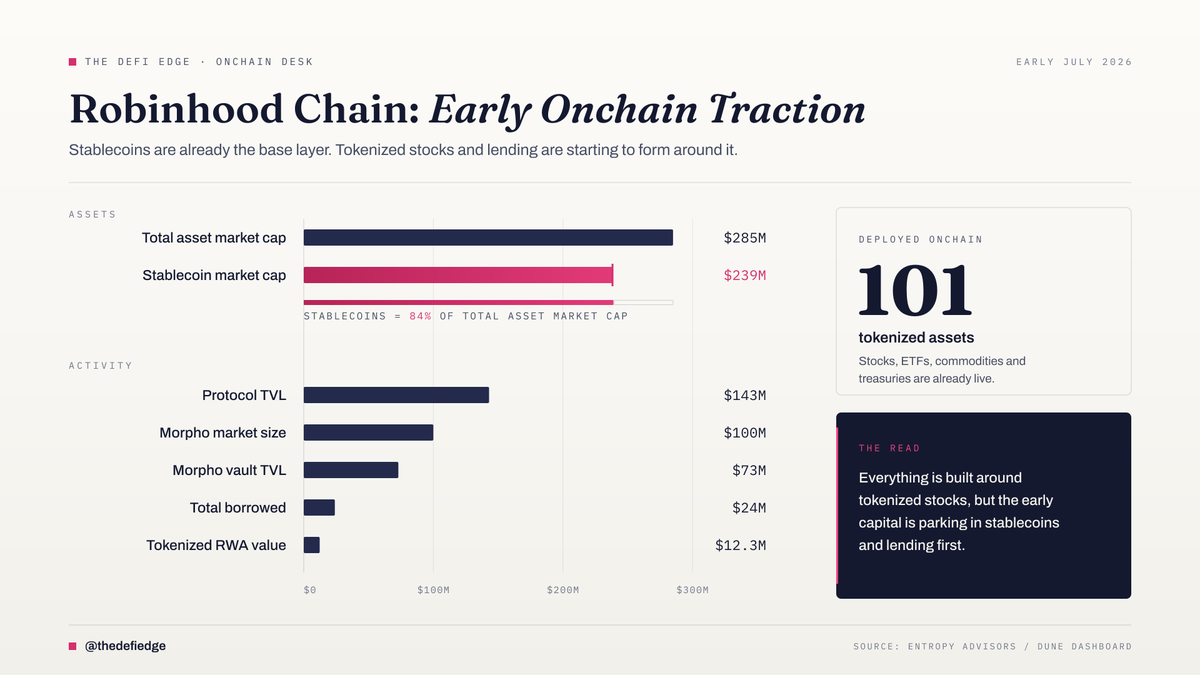
Task: Open the Entropy Advisors / Dune Dashboard source
Action: (x=992, y=647)
